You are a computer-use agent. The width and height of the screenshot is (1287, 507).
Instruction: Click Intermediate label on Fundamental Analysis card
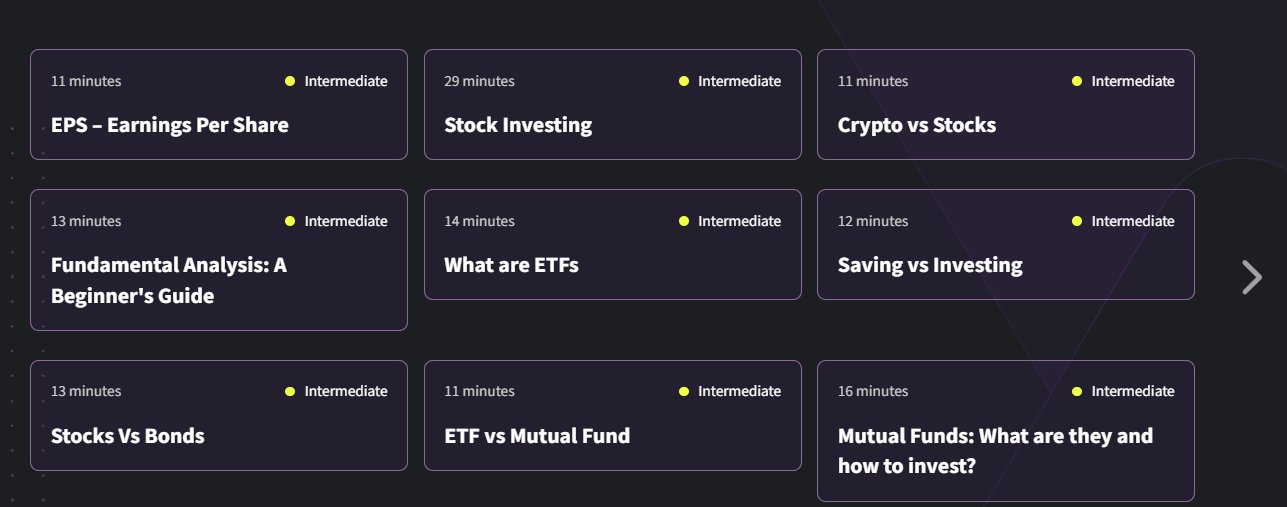pyautogui.click(x=346, y=221)
